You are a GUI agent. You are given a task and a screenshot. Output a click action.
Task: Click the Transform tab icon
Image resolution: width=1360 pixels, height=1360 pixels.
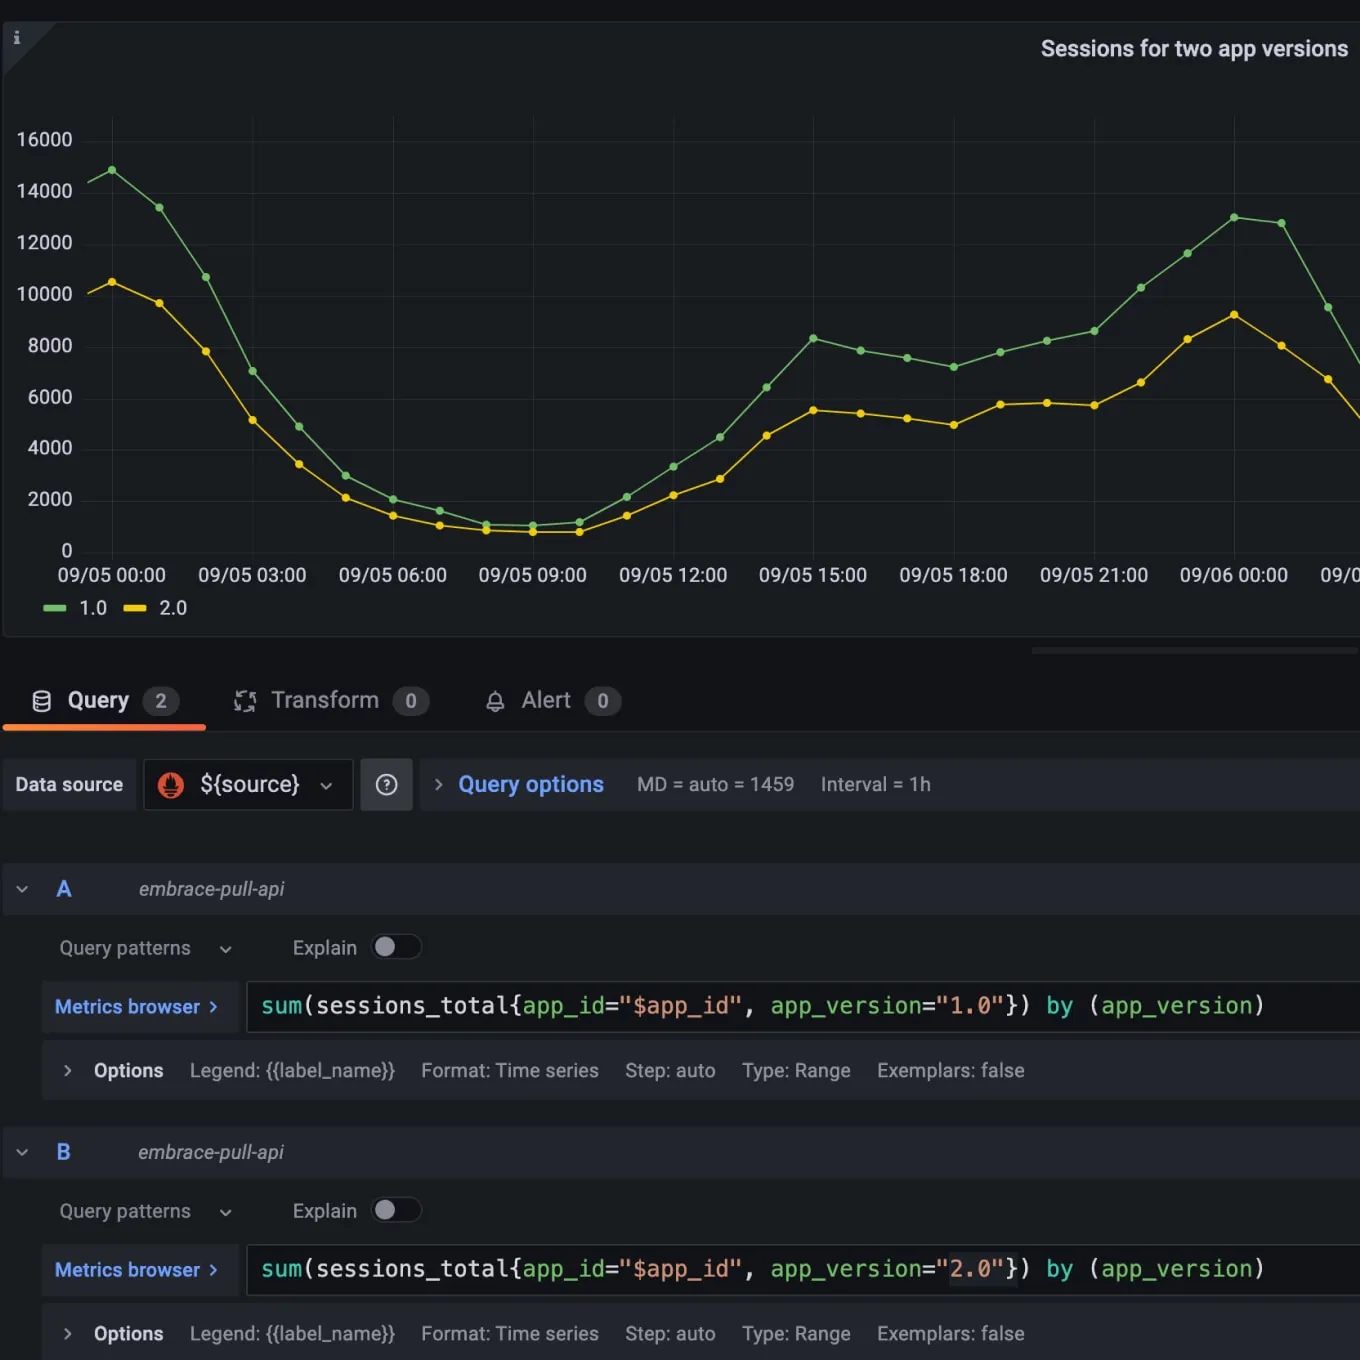[245, 701]
